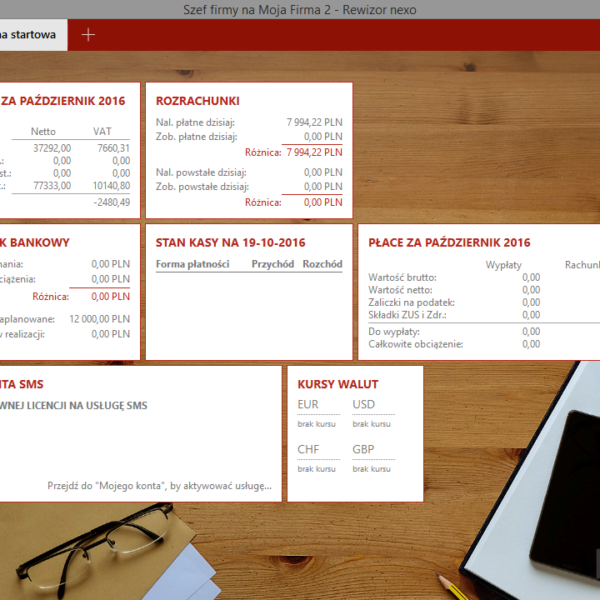Open the PŁACE ZA PAŹDZIERNIK 2016 heading
This screenshot has height=600, width=600.
click(x=449, y=243)
